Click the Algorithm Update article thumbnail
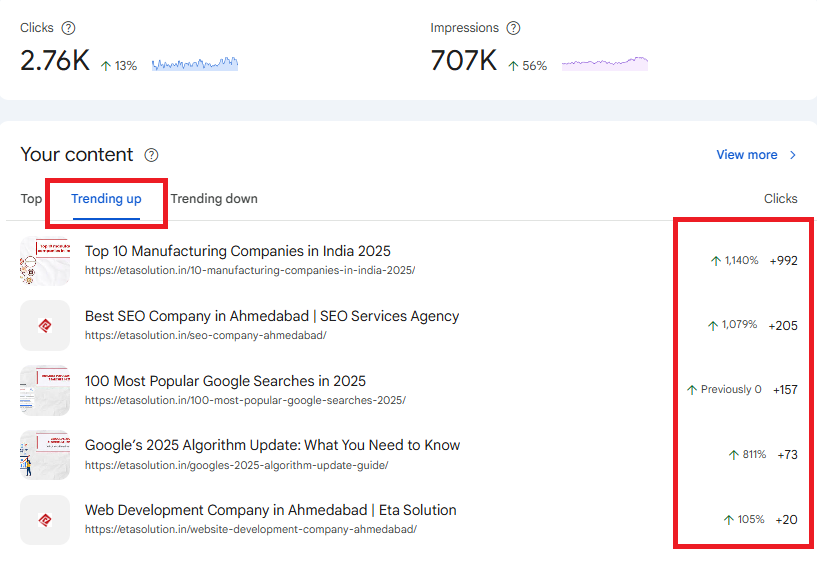817x561 pixels. tap(45, 455)
